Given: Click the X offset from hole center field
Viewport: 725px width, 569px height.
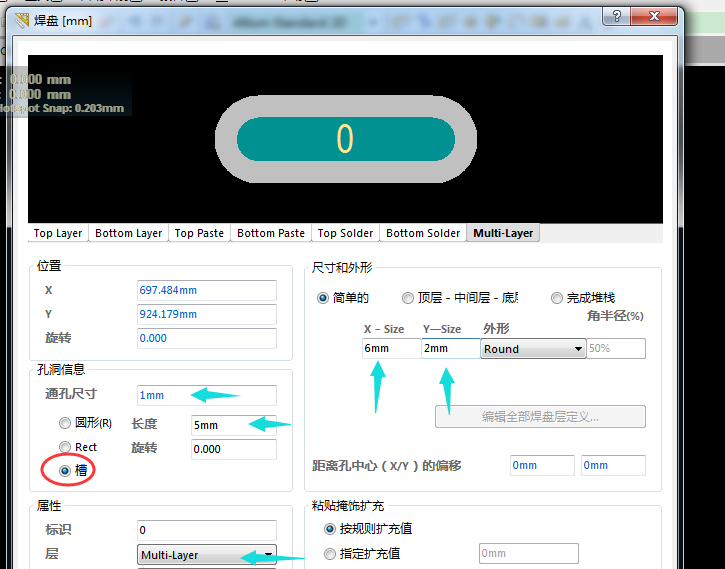Looking at the screenshot, I should pyautogui.click(x=542, y=465).
